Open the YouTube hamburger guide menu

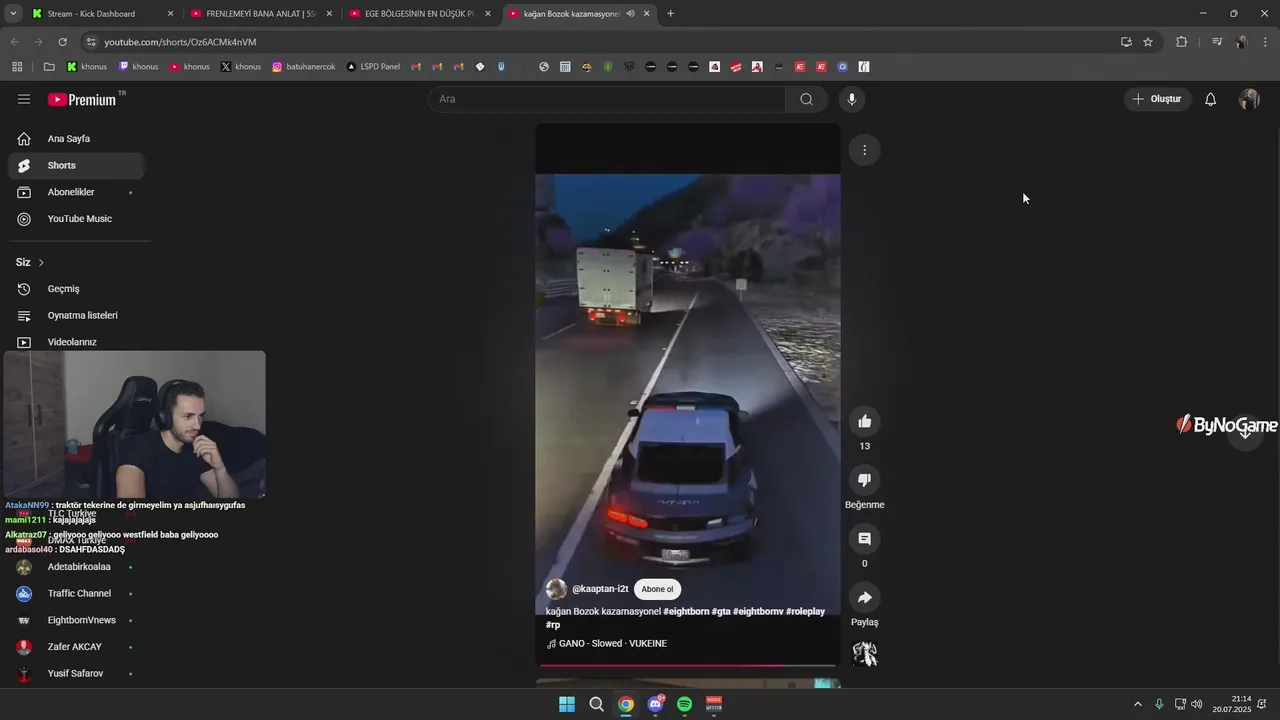point(24,99)
